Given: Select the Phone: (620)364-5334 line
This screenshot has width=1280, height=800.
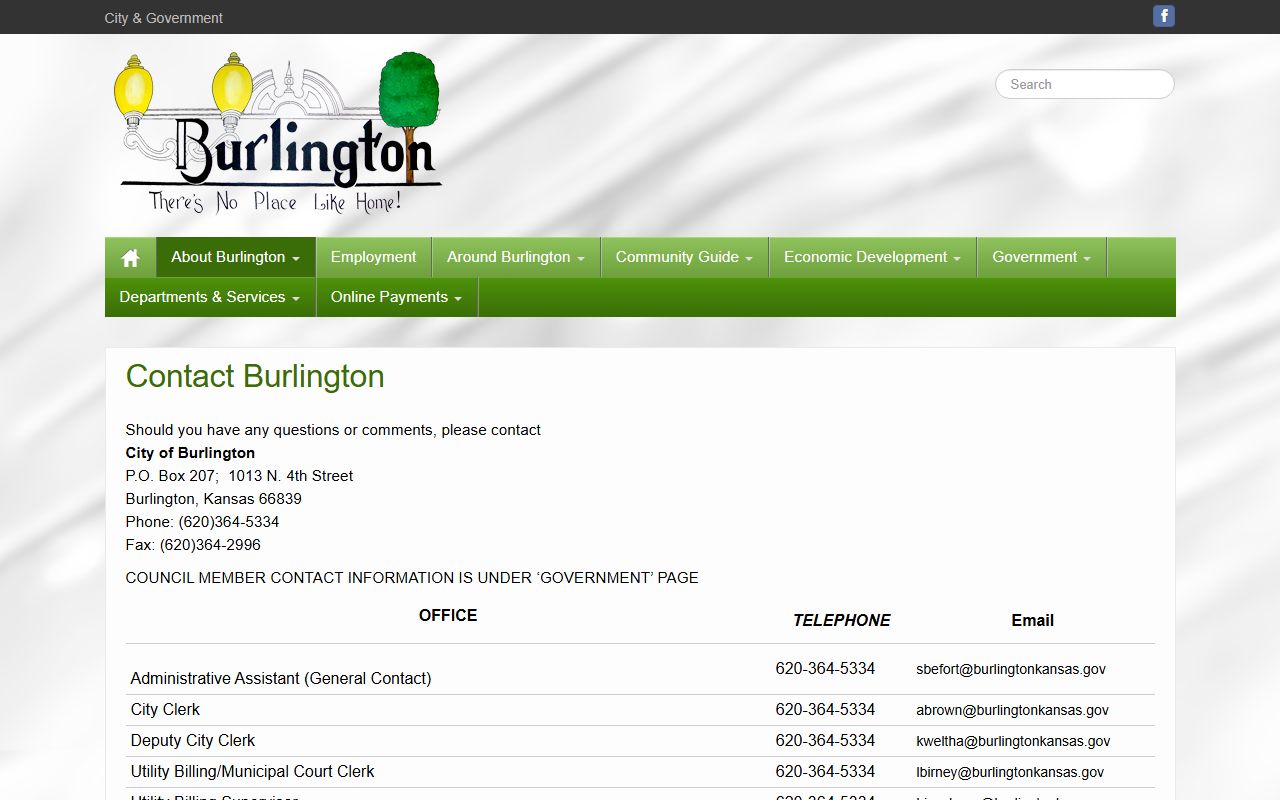Looking at the screenshot, I should (202, 522).
